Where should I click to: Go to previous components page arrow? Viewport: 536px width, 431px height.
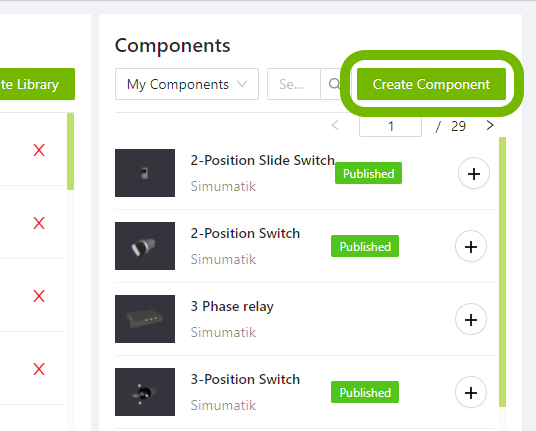(x=335, y=125)
